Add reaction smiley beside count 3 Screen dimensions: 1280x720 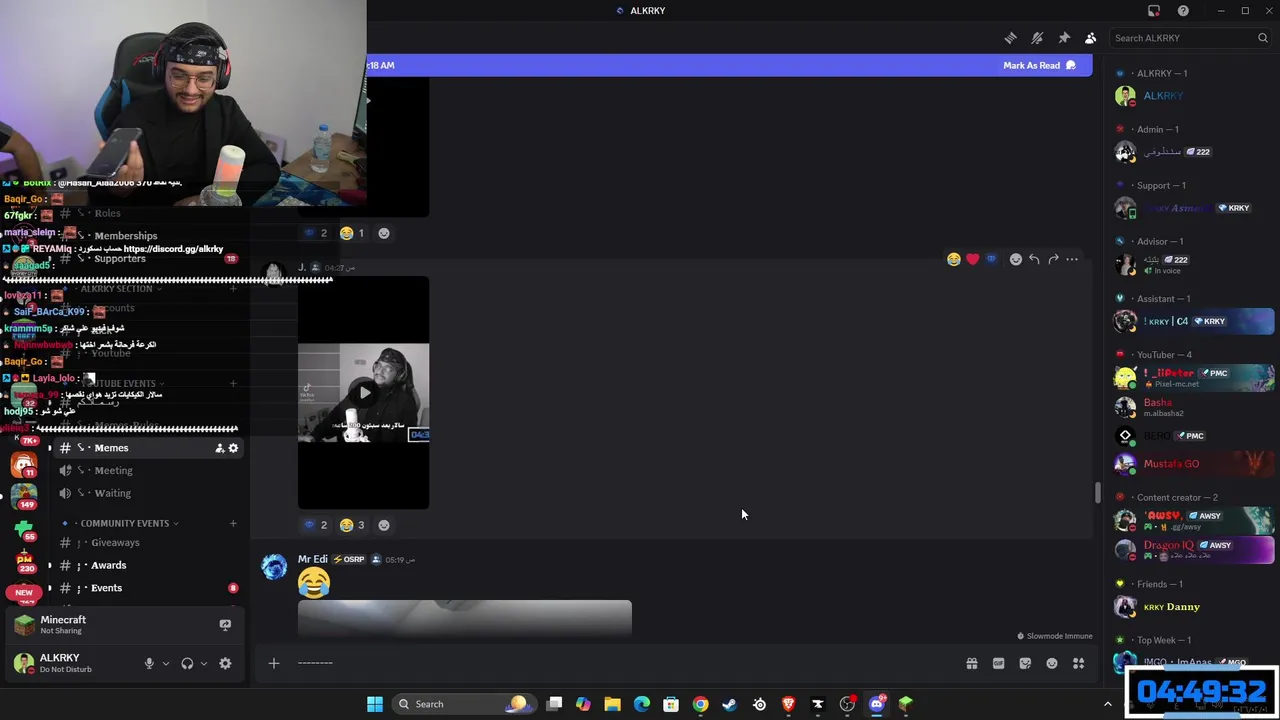tap(384, 525)
